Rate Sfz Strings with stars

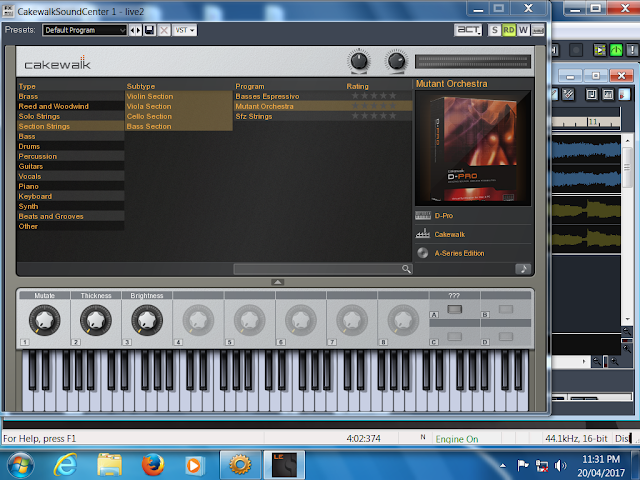coord(374,116)
